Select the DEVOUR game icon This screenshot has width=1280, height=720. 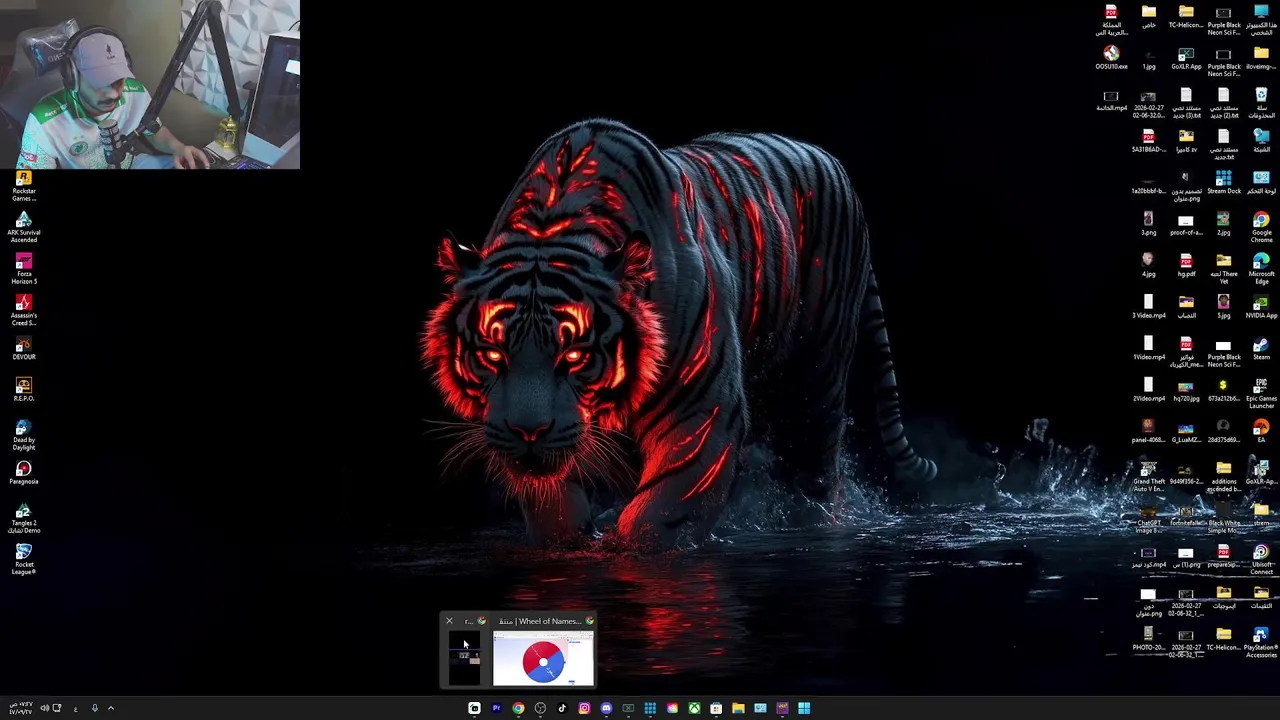coord(24,348)
